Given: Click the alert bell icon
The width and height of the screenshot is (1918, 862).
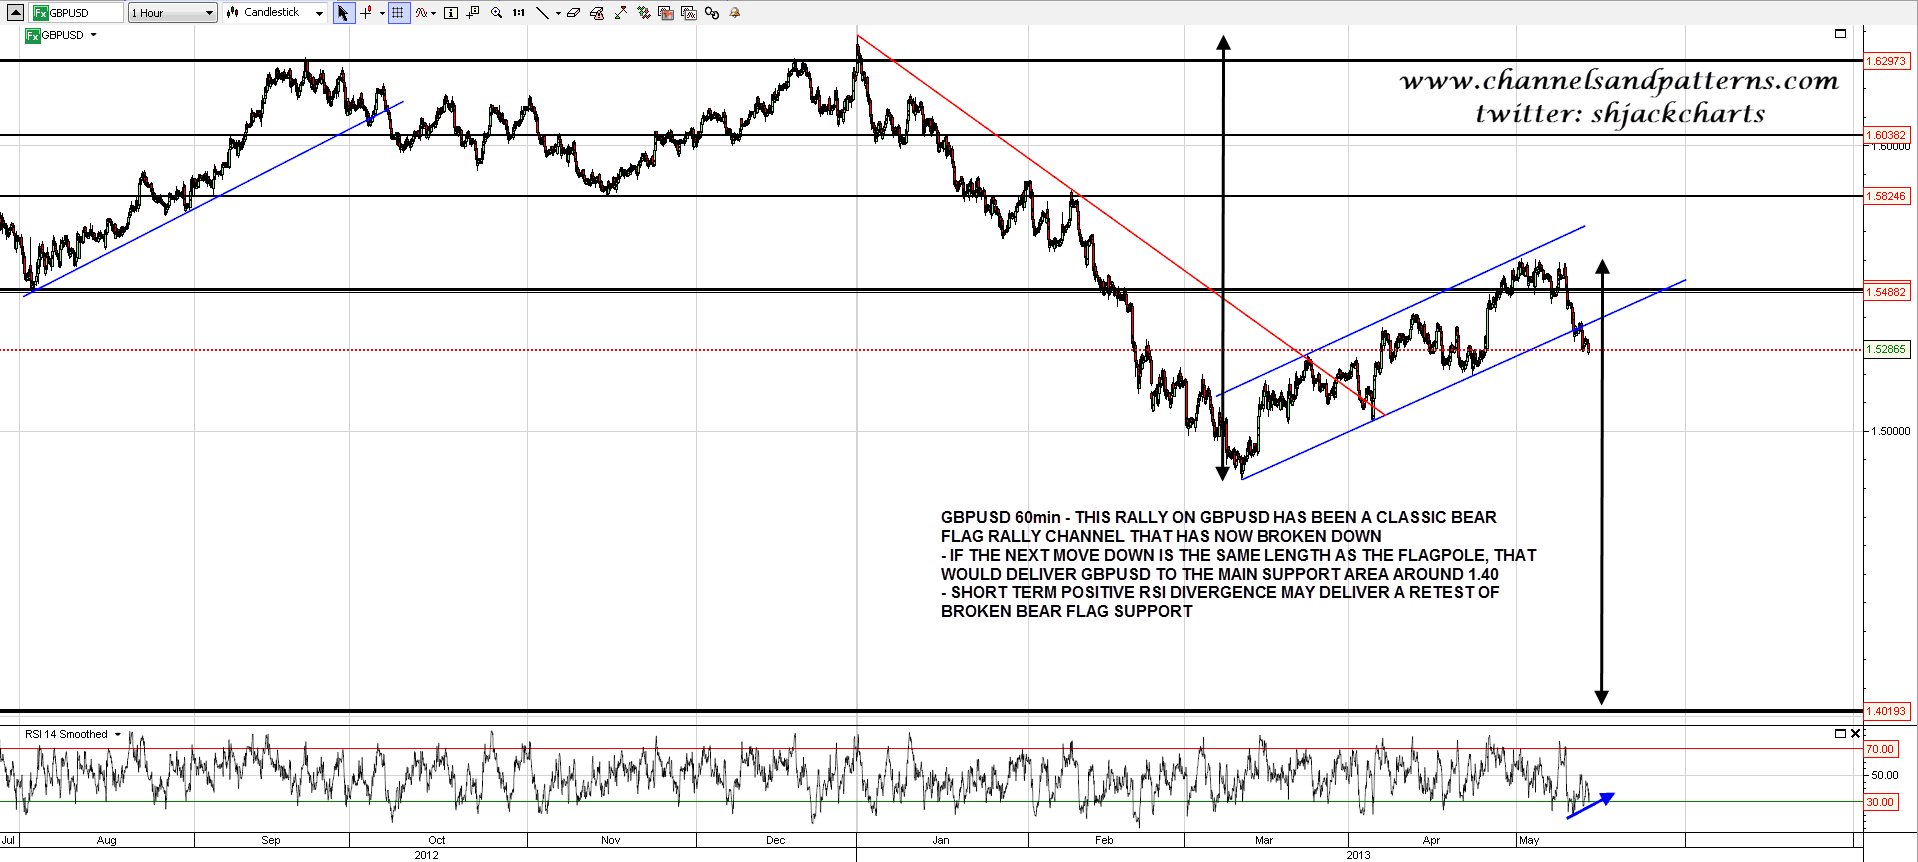Looking at the screenshot, I should point(735,13).
